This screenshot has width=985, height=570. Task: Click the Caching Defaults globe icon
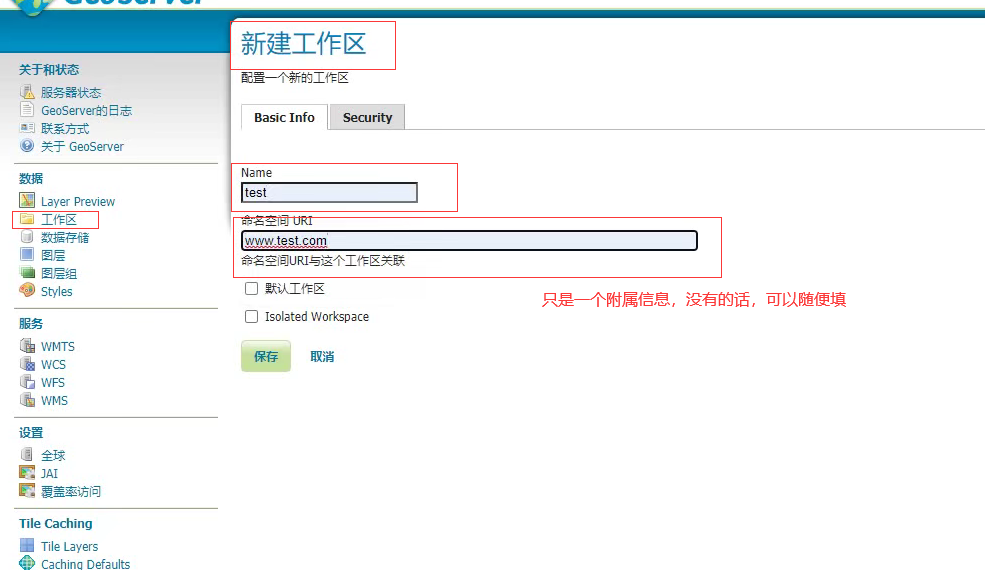tap(27, 563)
